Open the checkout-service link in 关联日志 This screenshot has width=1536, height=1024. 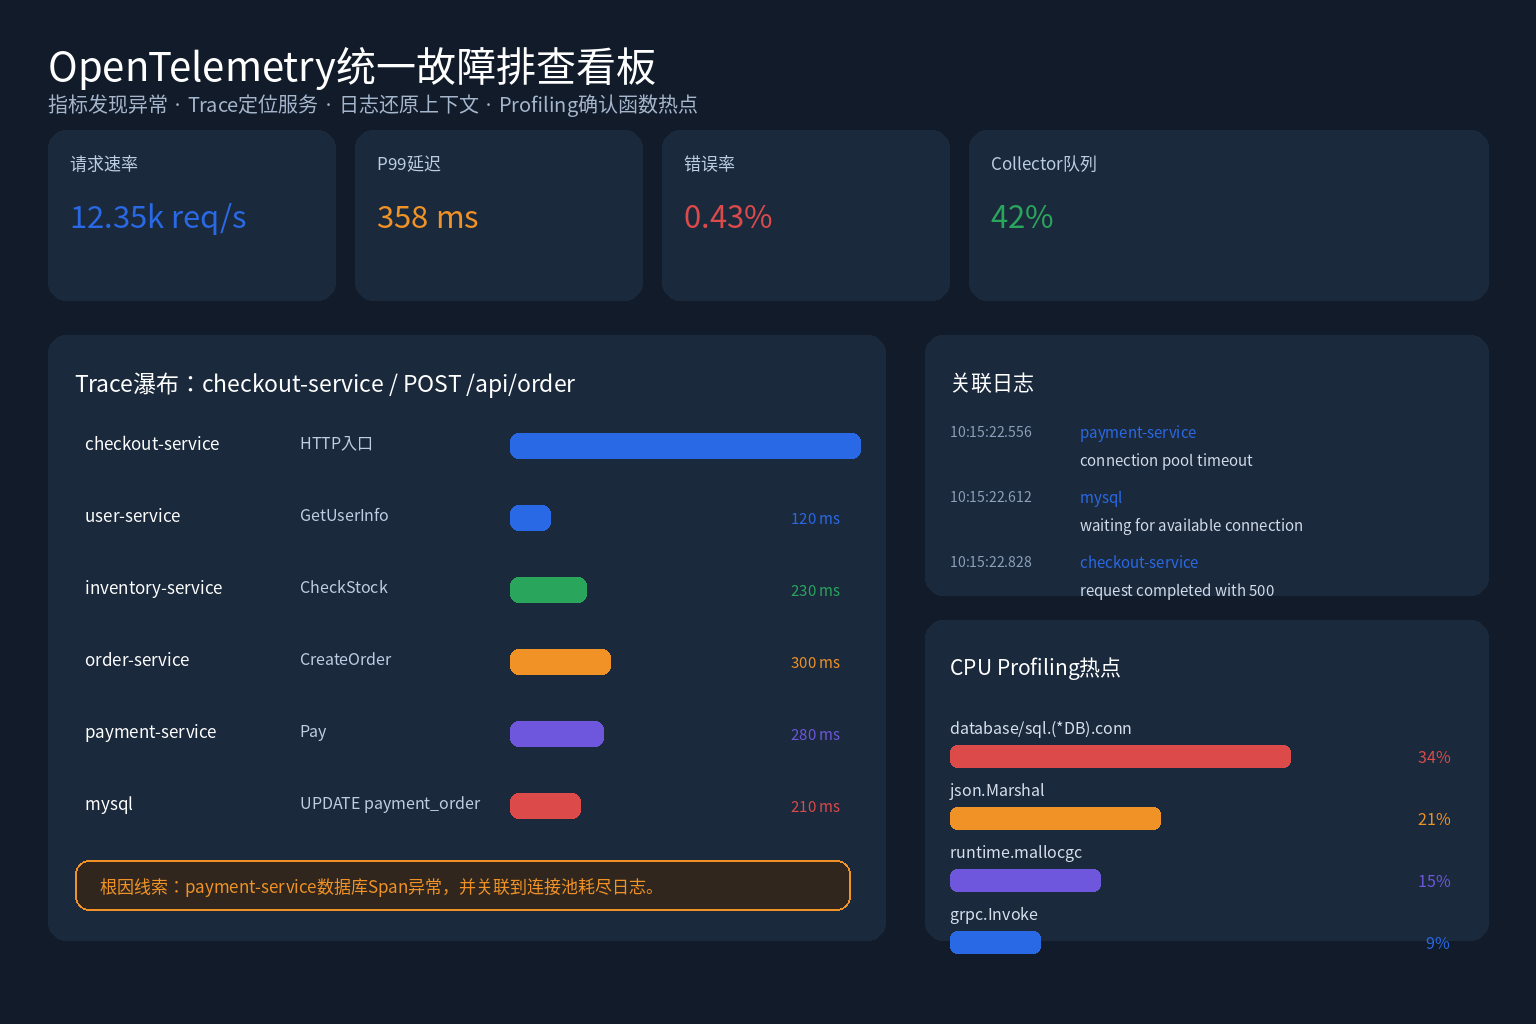click(x=1139, y=562)
